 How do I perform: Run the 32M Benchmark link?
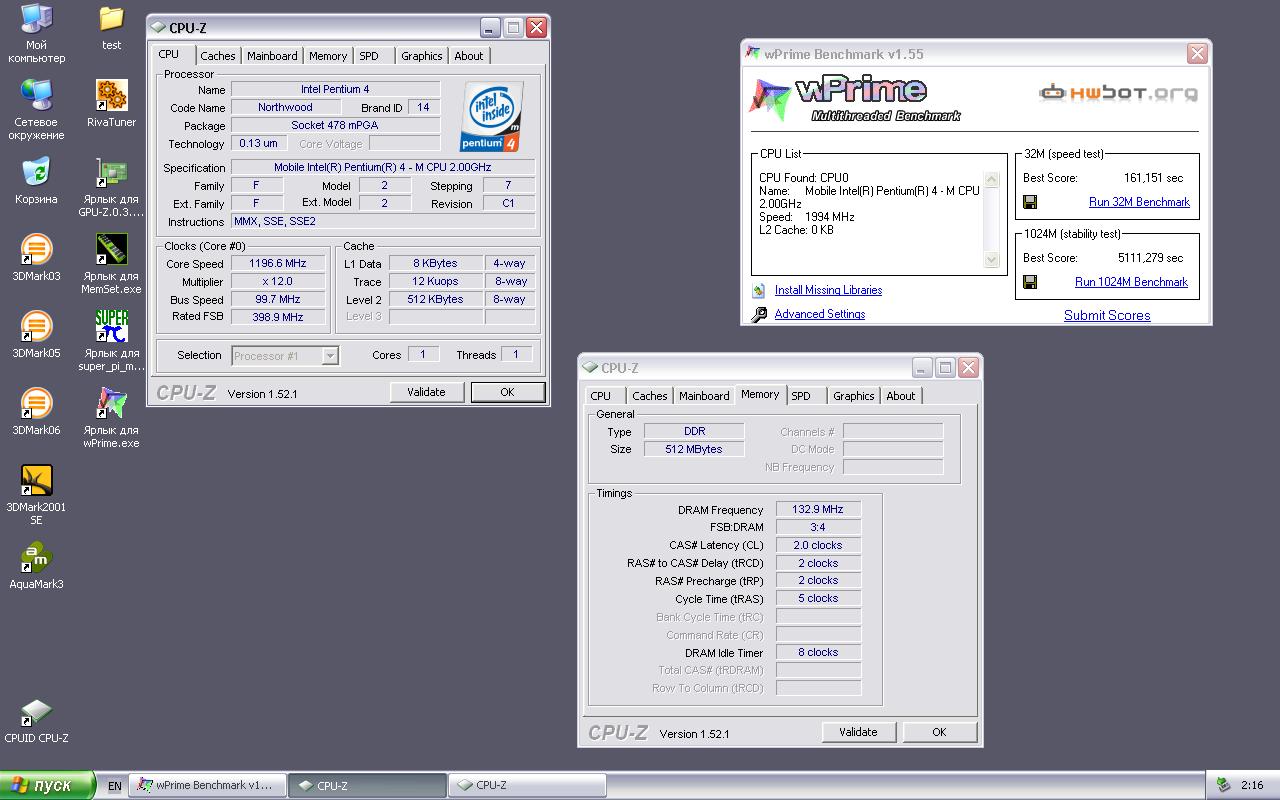pos(1139,202)
